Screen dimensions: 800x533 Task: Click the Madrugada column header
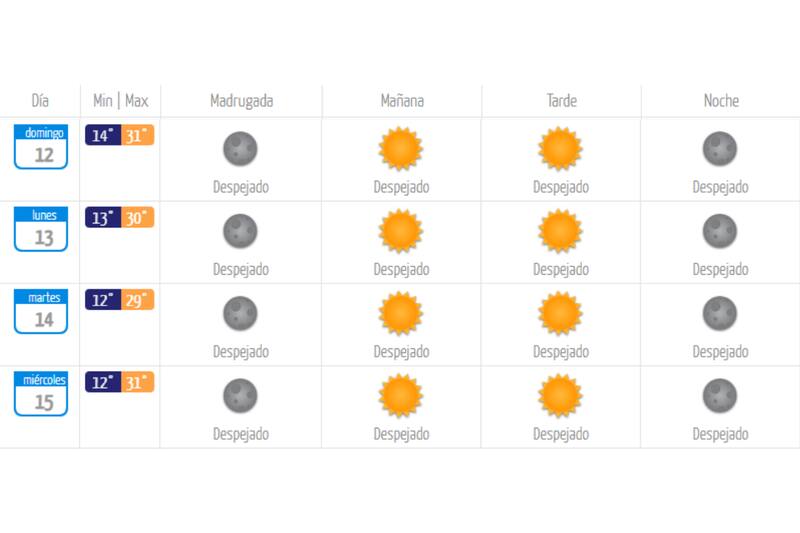[241, 101]
